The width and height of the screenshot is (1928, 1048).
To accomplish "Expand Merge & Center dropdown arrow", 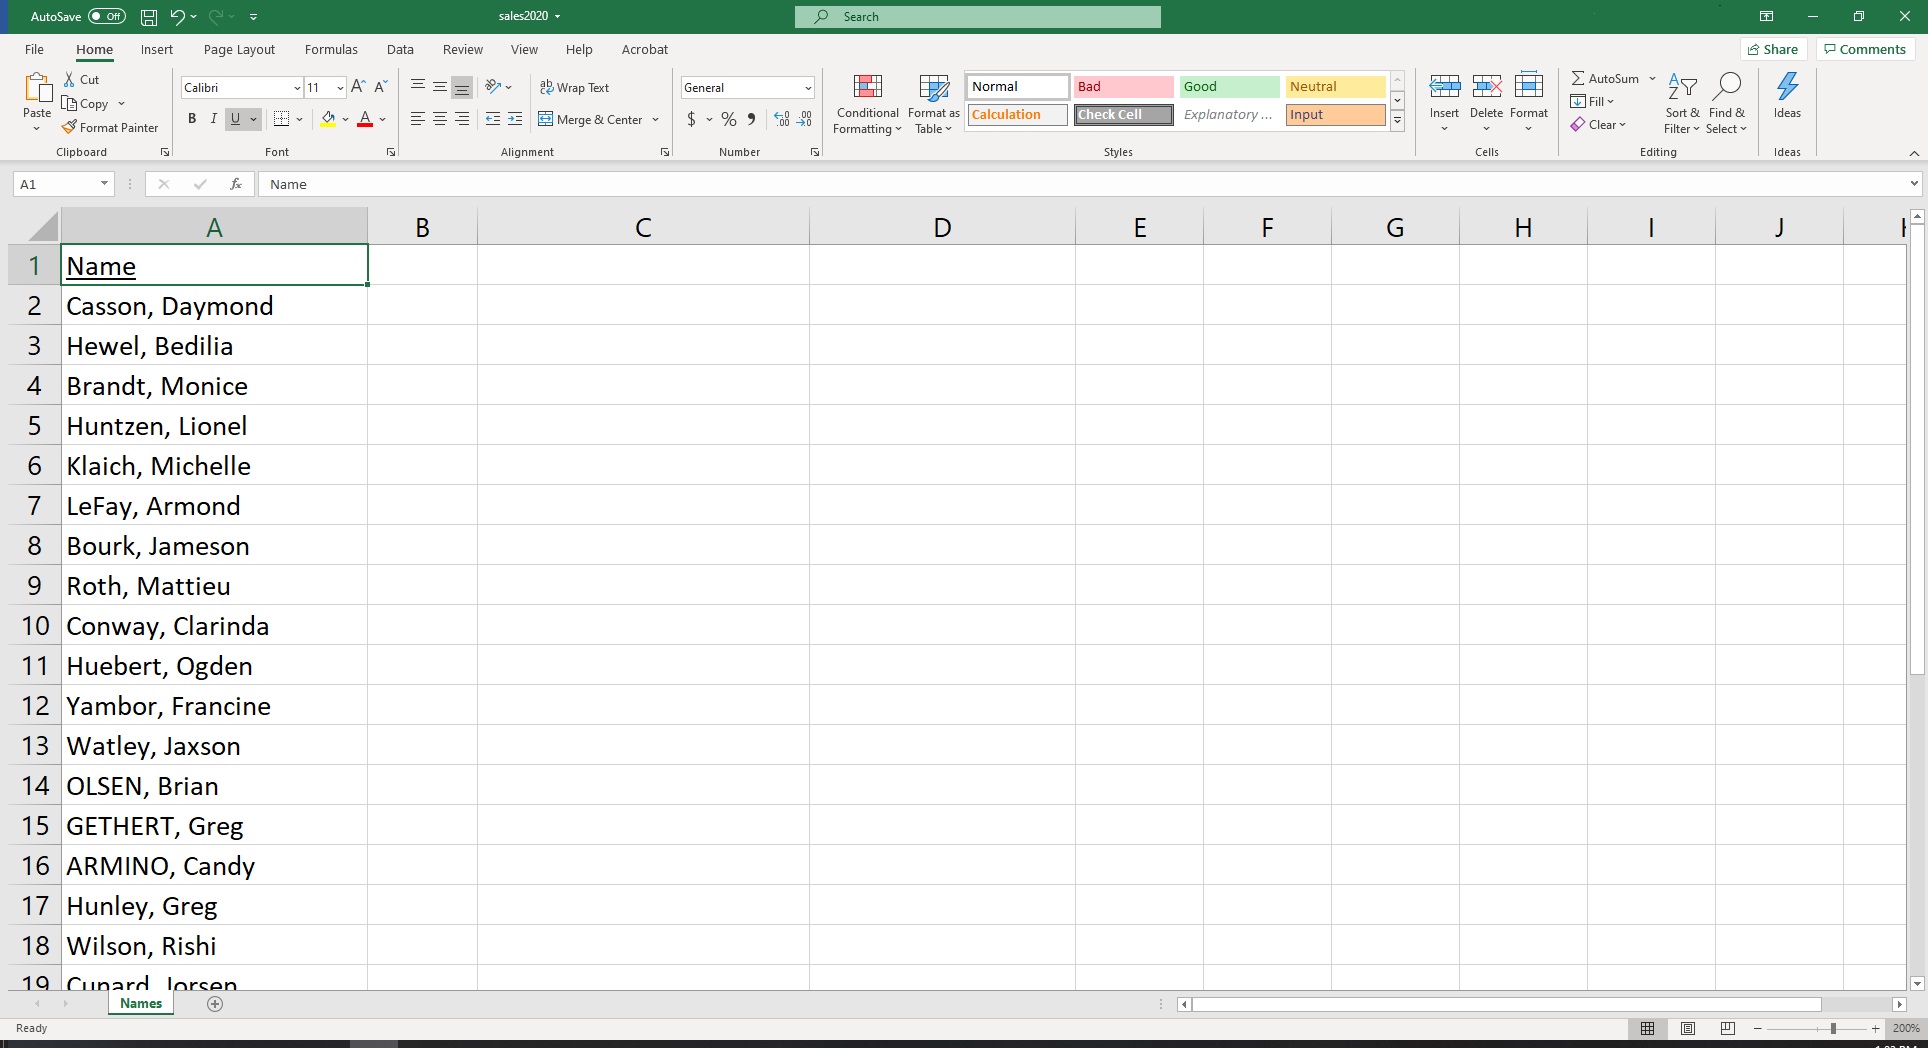I will pyautogui.click(x=656, y=119).
